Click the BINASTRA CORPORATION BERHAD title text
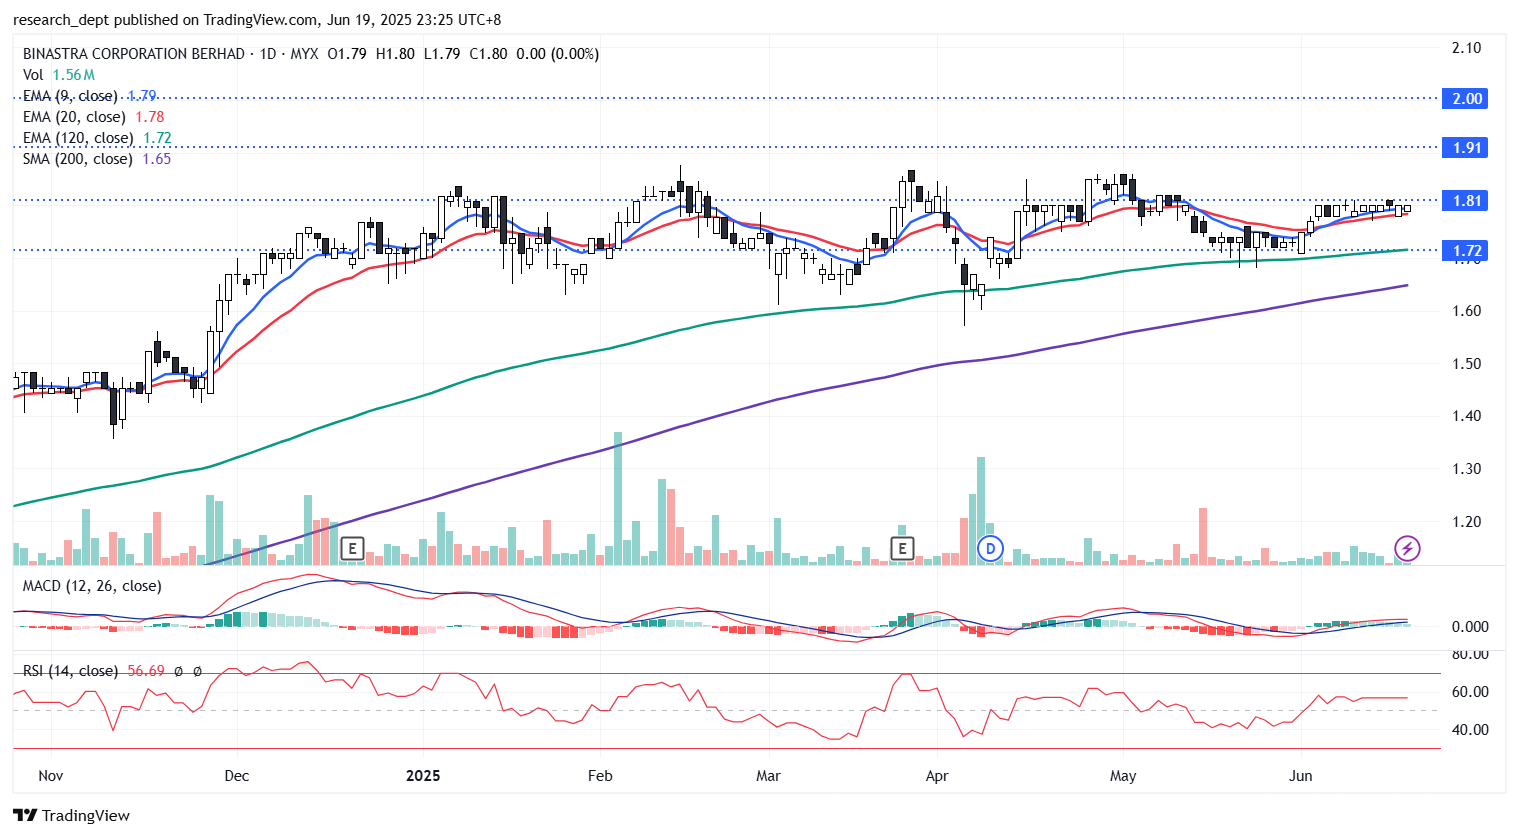Viewport: 1519px width, 837px height. (x=134, y=54)
